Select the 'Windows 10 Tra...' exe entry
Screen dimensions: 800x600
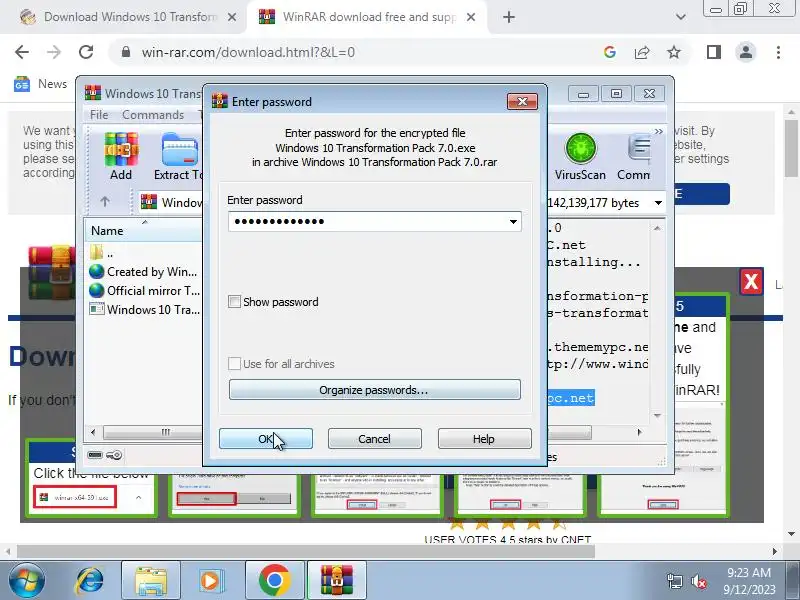[144, 310]
